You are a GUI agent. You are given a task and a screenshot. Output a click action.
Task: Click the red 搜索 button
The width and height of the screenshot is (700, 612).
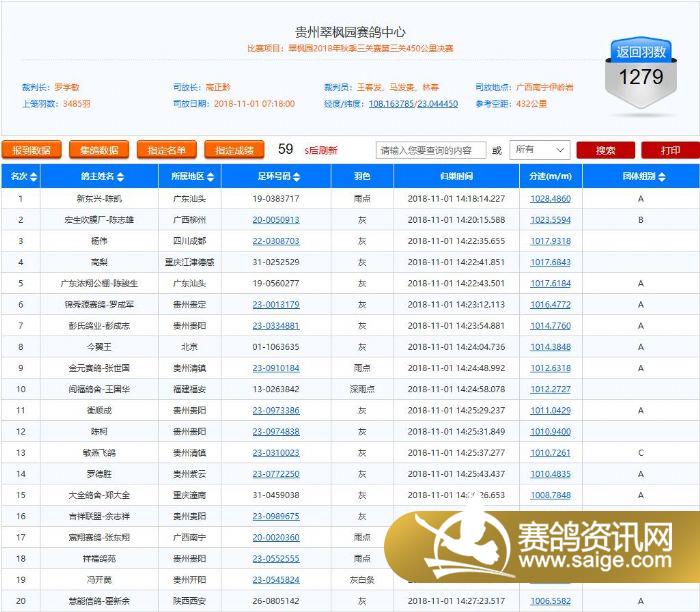click(605, 150)
